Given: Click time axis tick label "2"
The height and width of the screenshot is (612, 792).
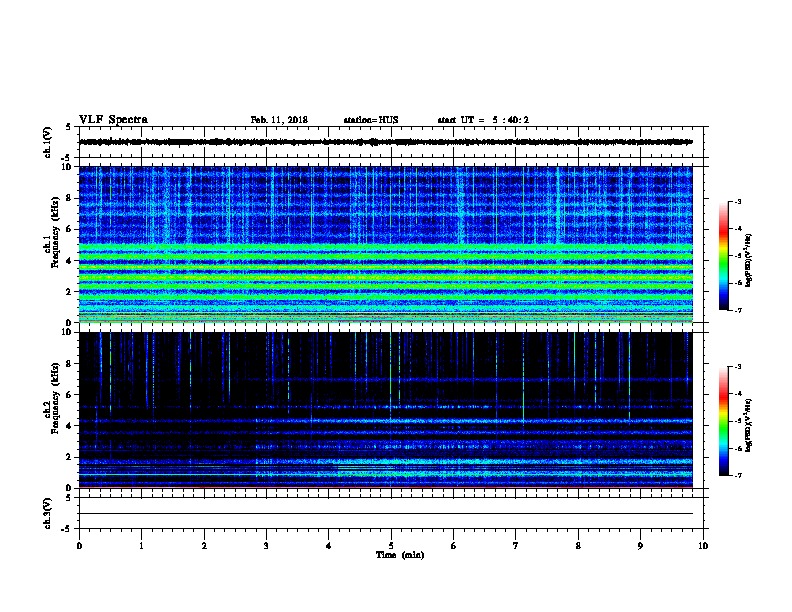Looking at the screenshot, I should (204, 546).
